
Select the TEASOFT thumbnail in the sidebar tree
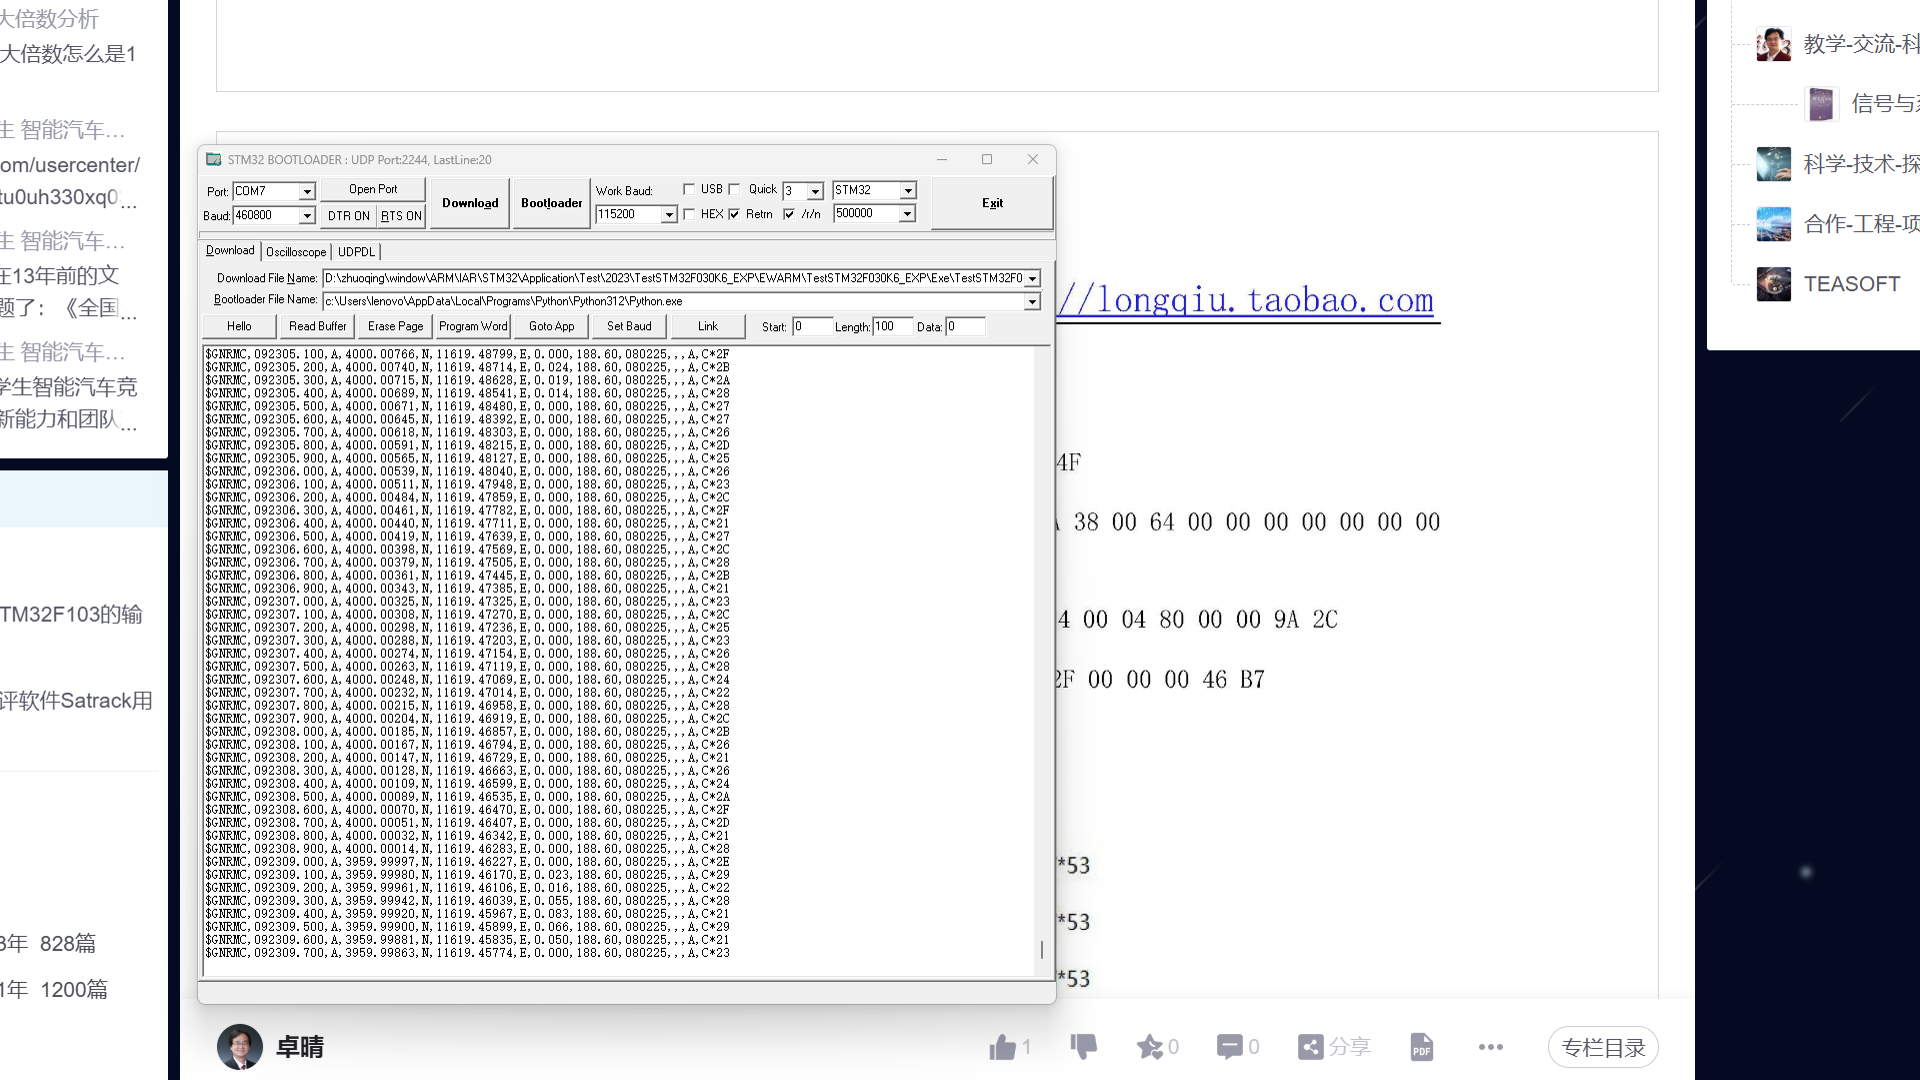coord(1773,284)
